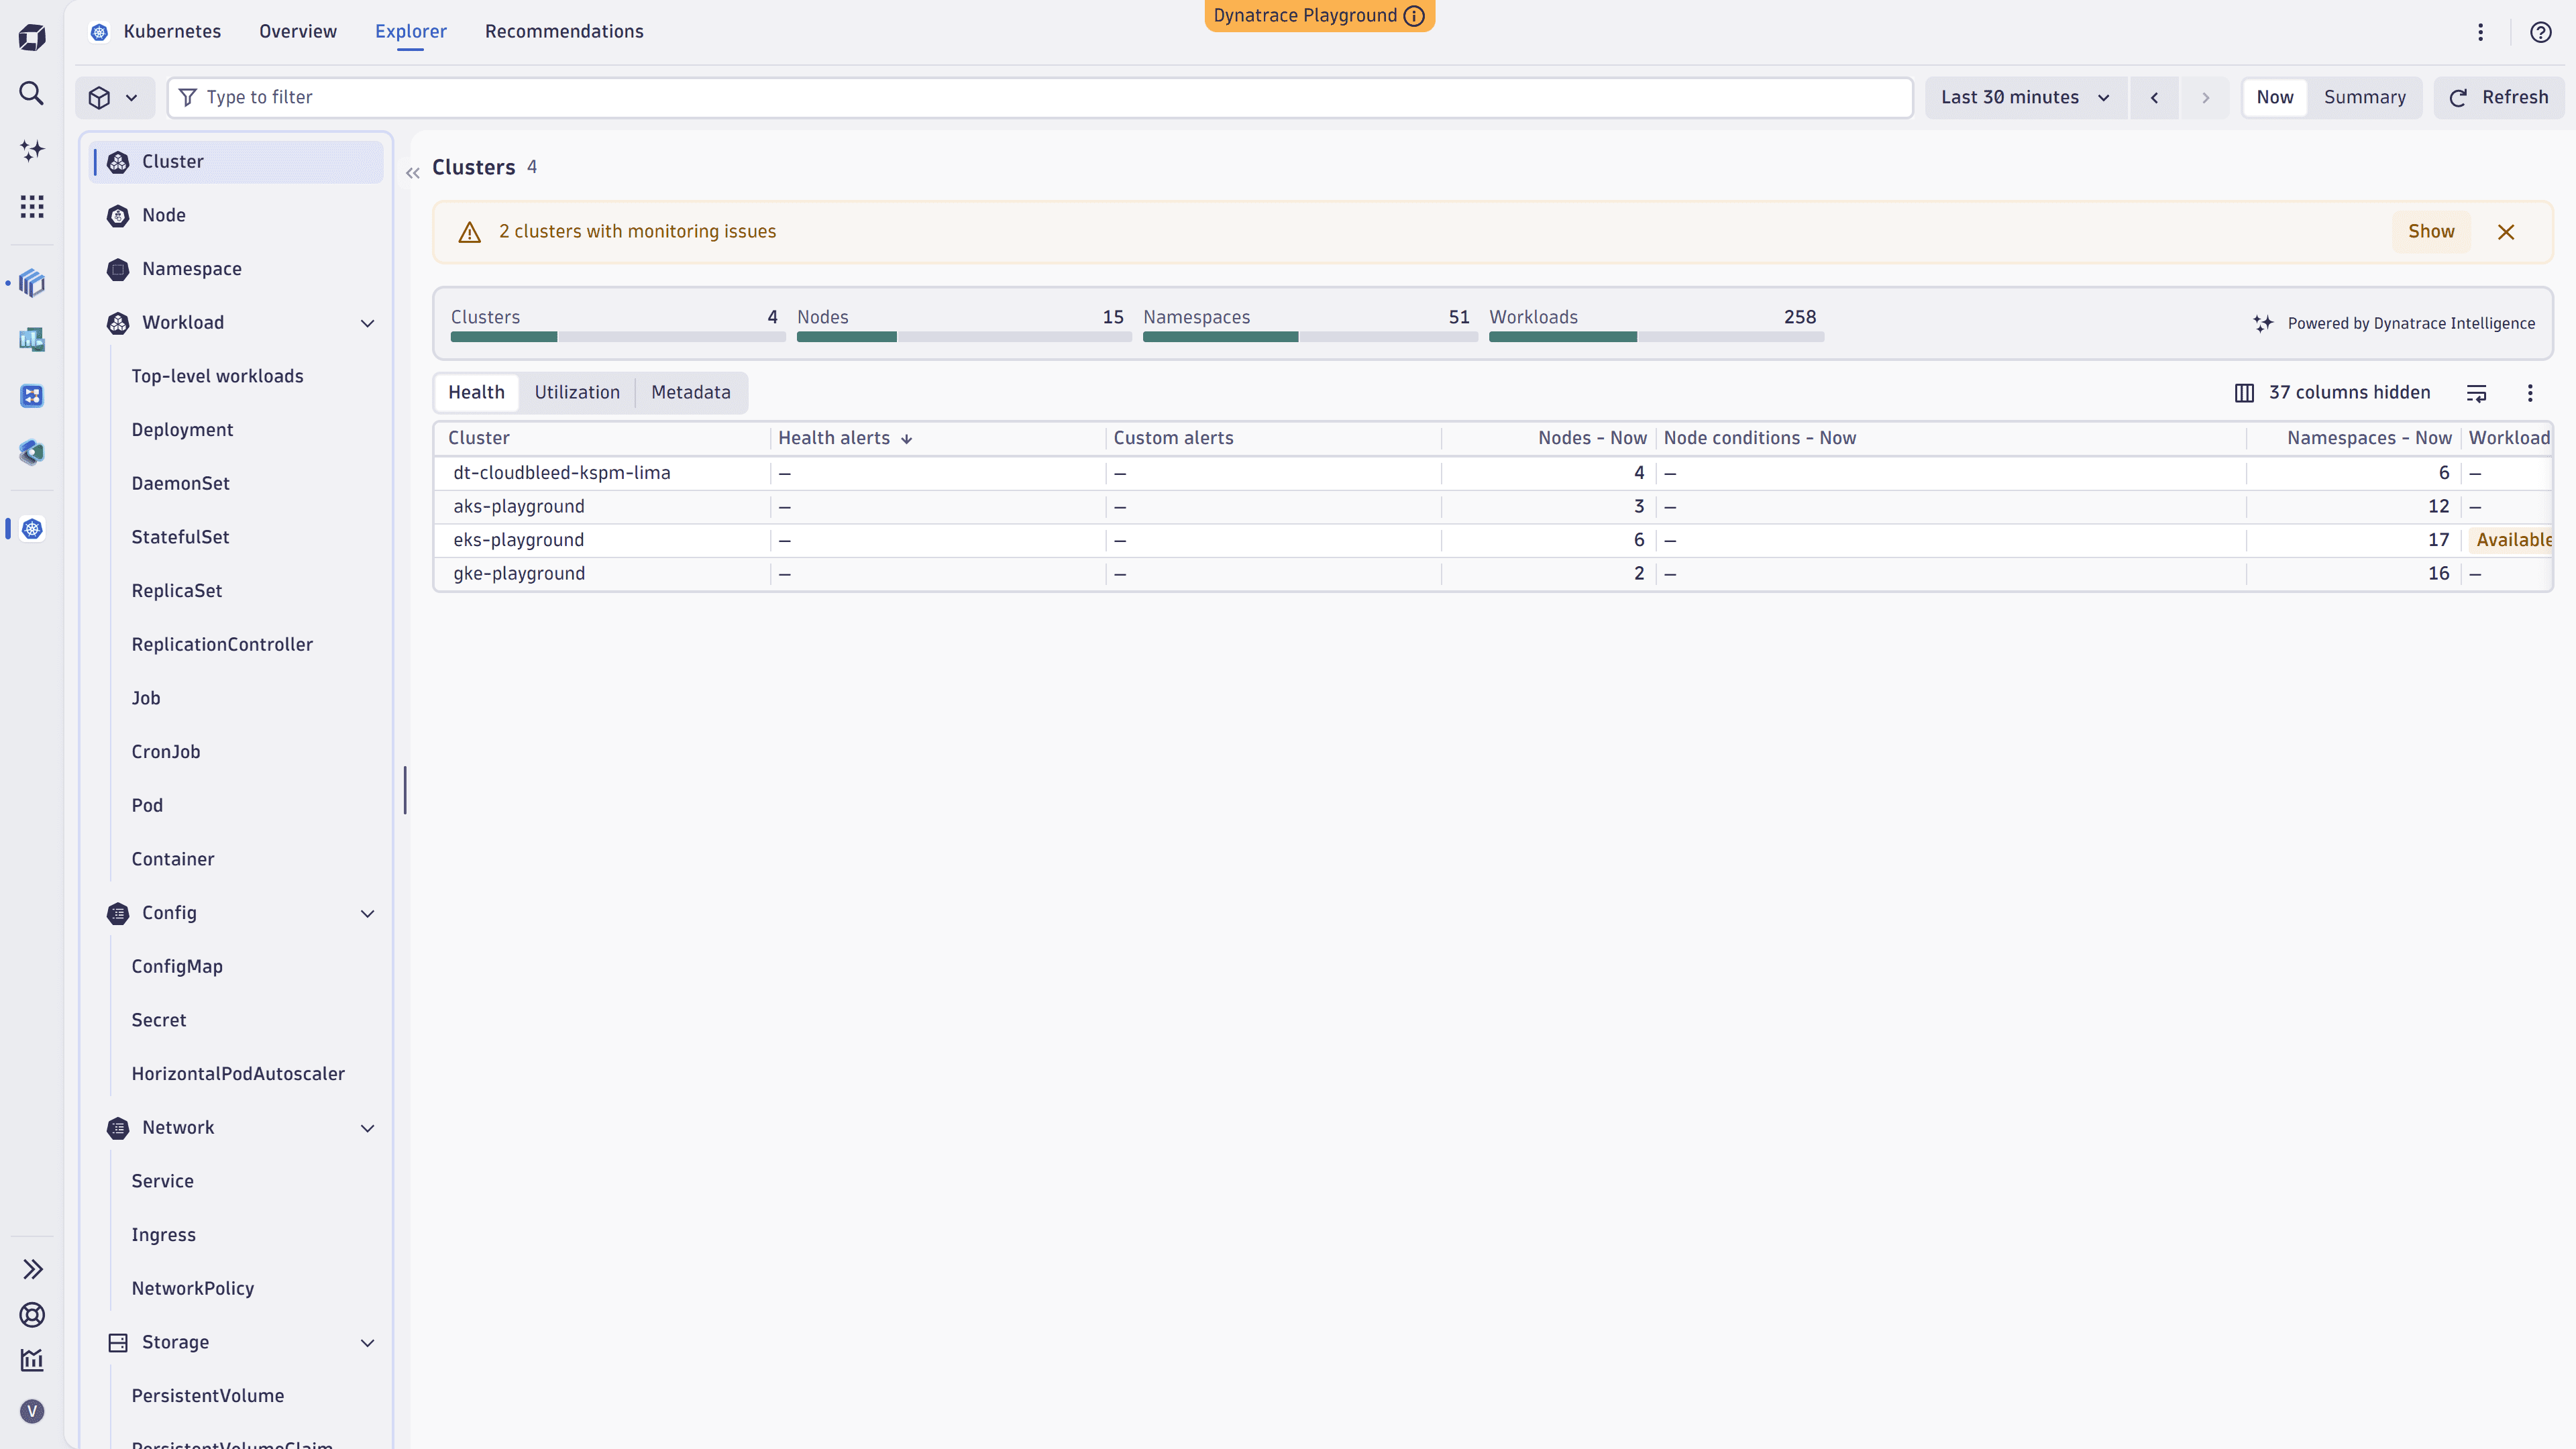Viewport: 2576px width, 1449px height.
Task: Open the blue square app icon in dock
Action: click(32, 396)
